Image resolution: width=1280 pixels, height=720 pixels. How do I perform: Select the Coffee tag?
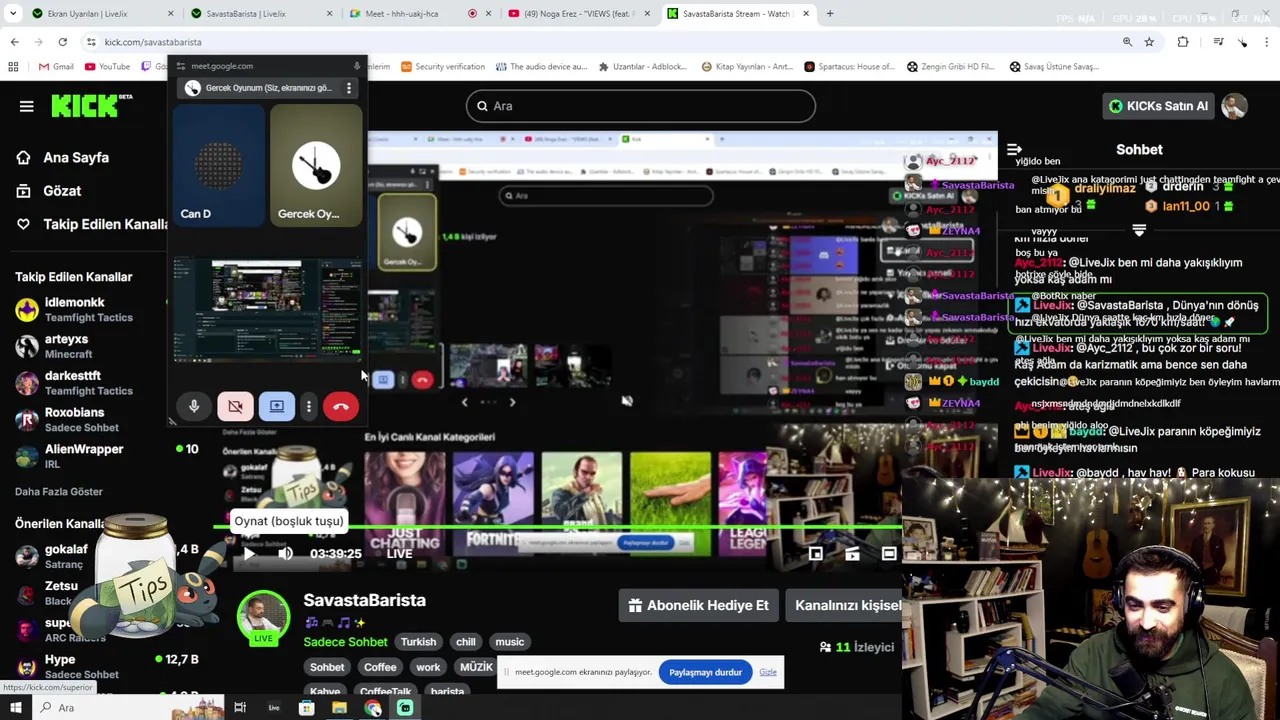(380, 667)
